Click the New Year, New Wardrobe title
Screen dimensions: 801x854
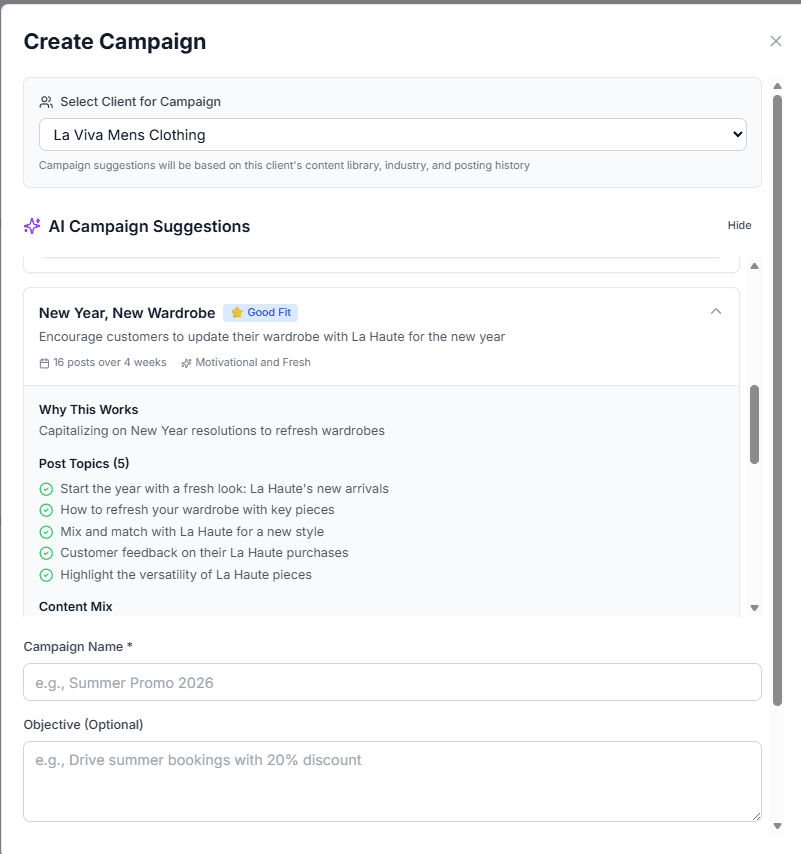[x=127, y=313]
